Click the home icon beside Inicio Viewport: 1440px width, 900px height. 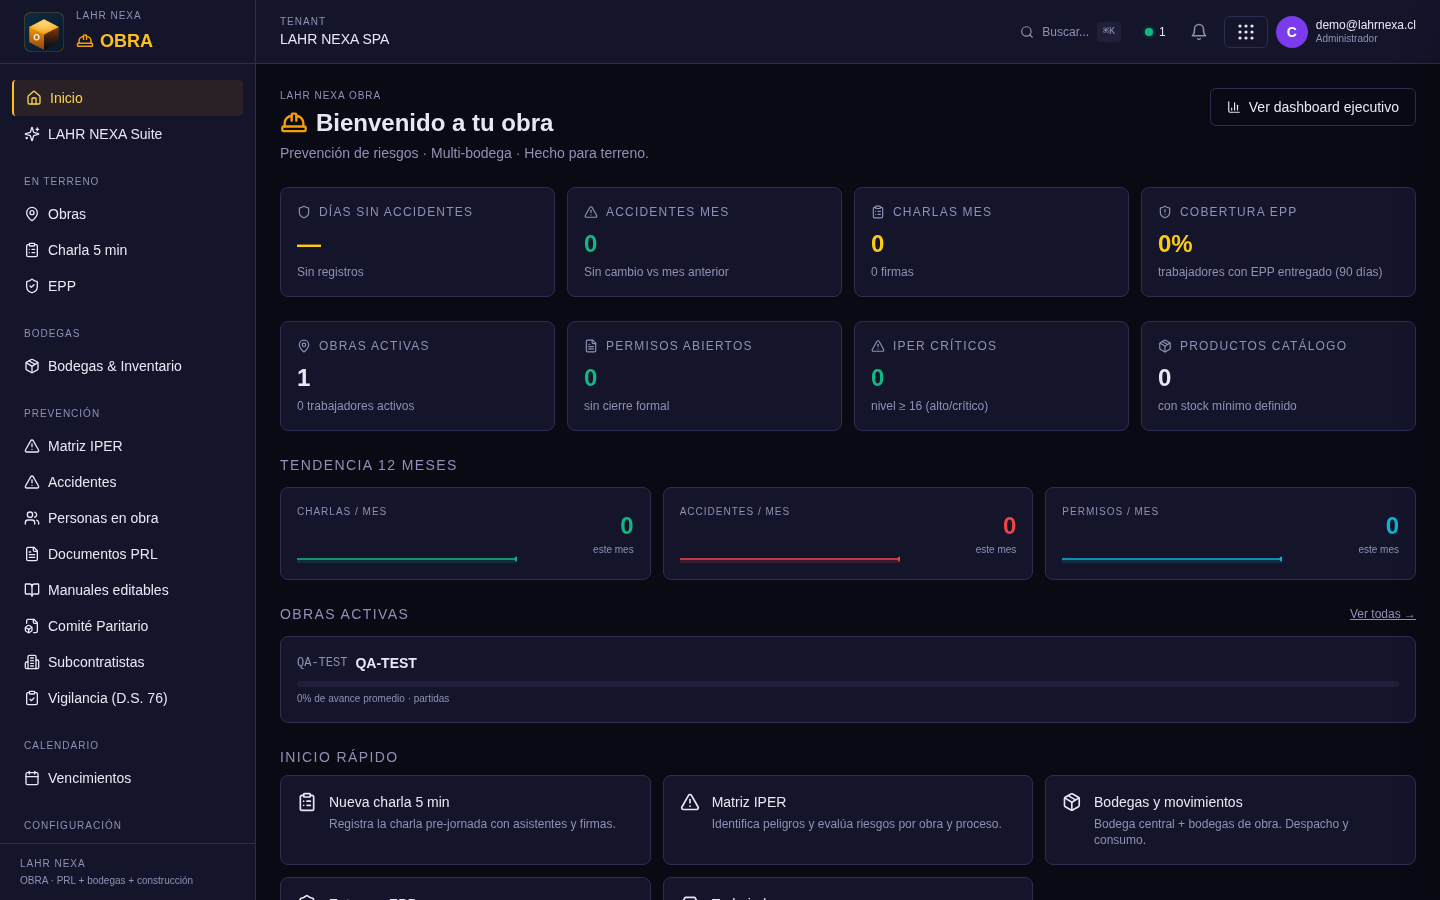(34, 98)
